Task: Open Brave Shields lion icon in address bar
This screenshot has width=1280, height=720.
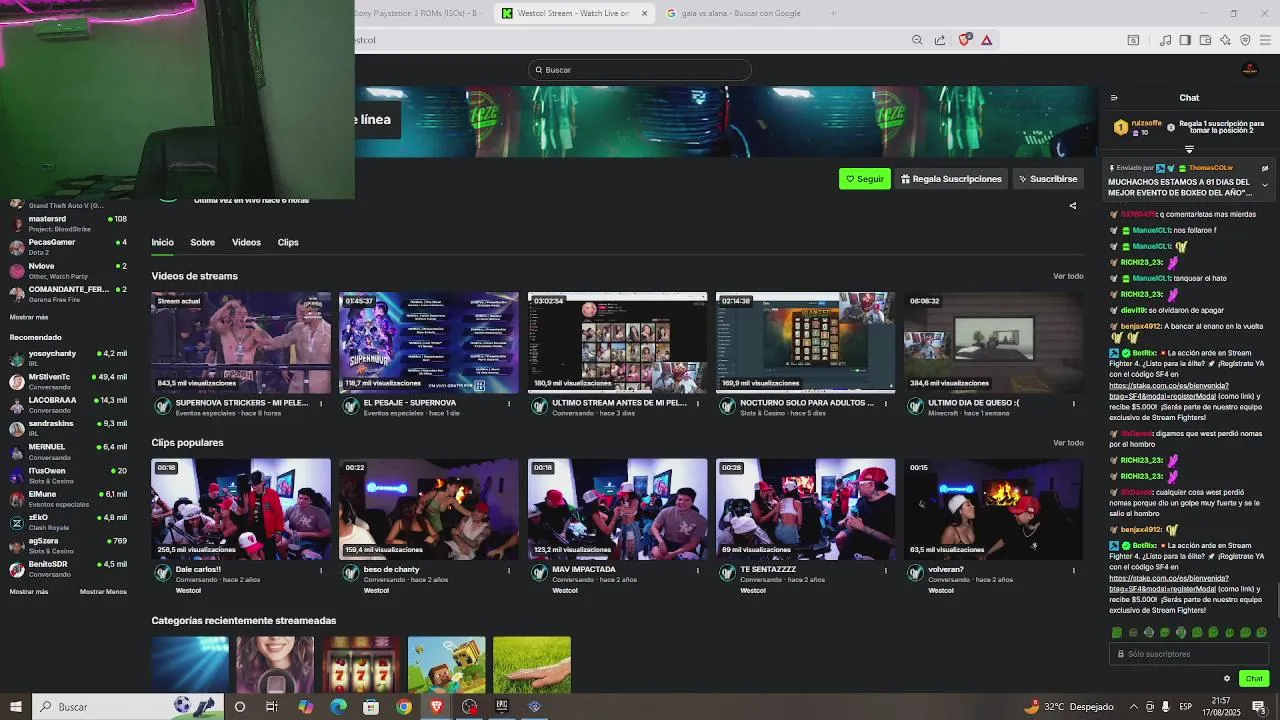Action: click(964, 40)
